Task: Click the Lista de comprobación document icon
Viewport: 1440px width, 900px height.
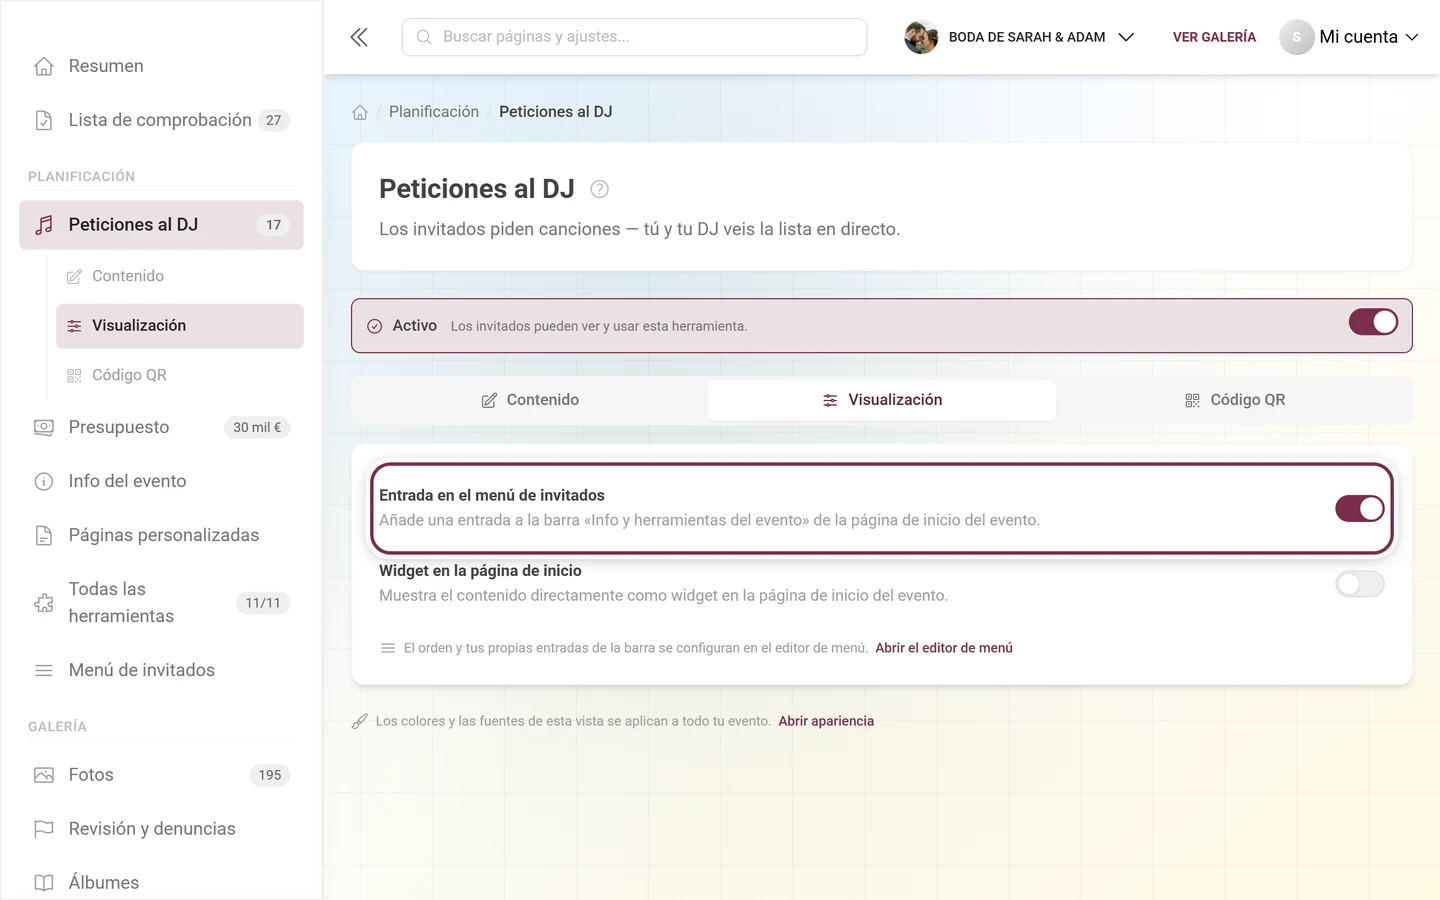Action: pos(44,120)
